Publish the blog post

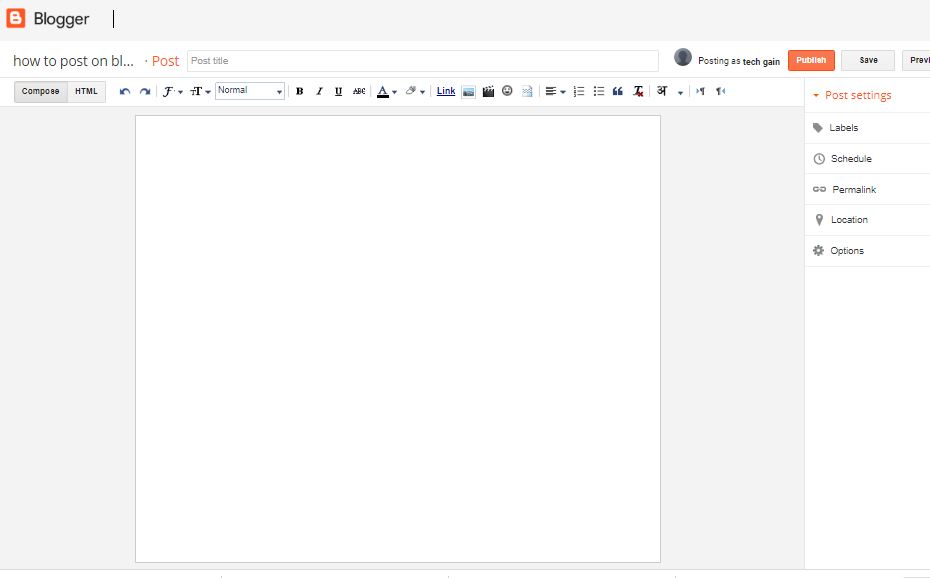[810, 60]
